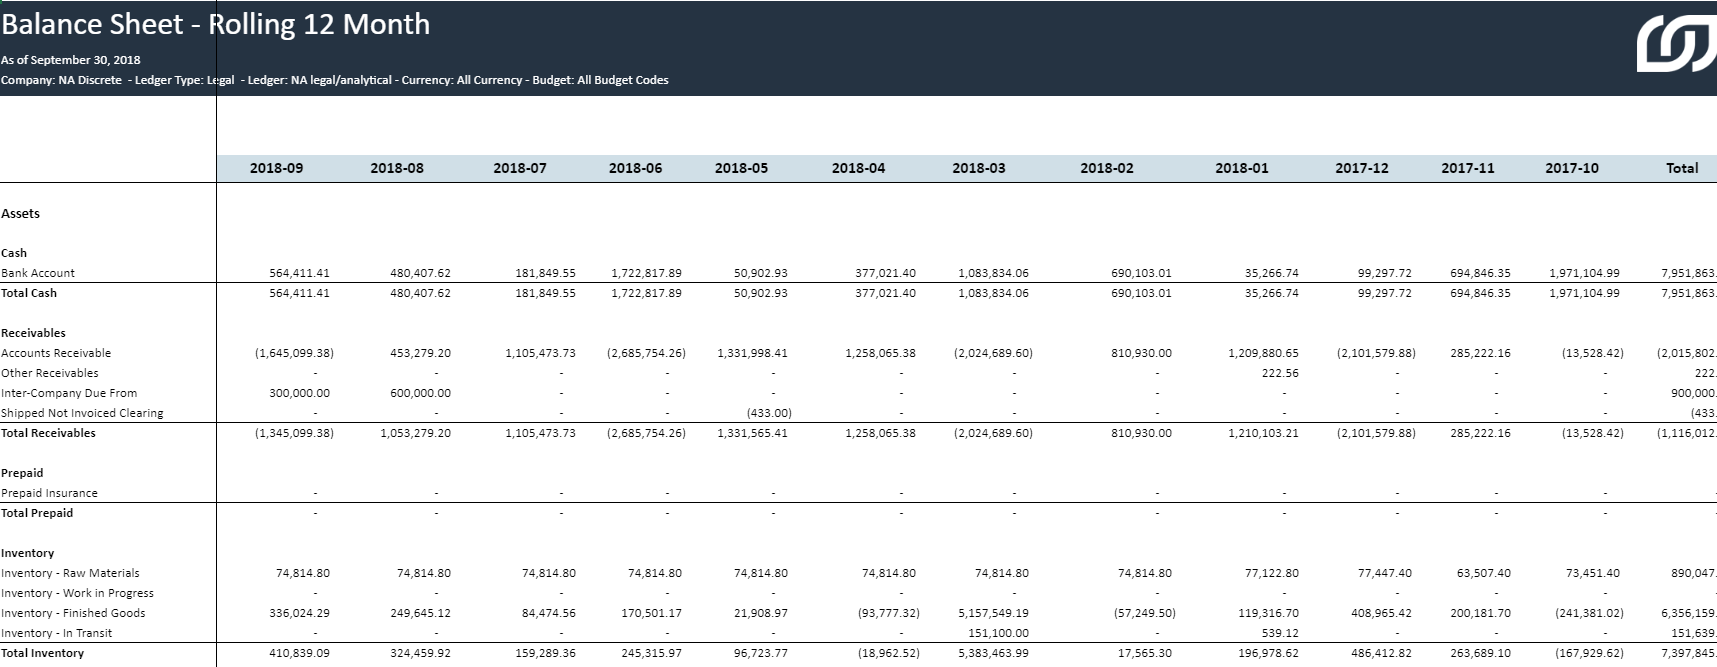Viewport: 1717px width, 667px height.
Task: Select the 2018-08 column header
Action: pos(397,168)
